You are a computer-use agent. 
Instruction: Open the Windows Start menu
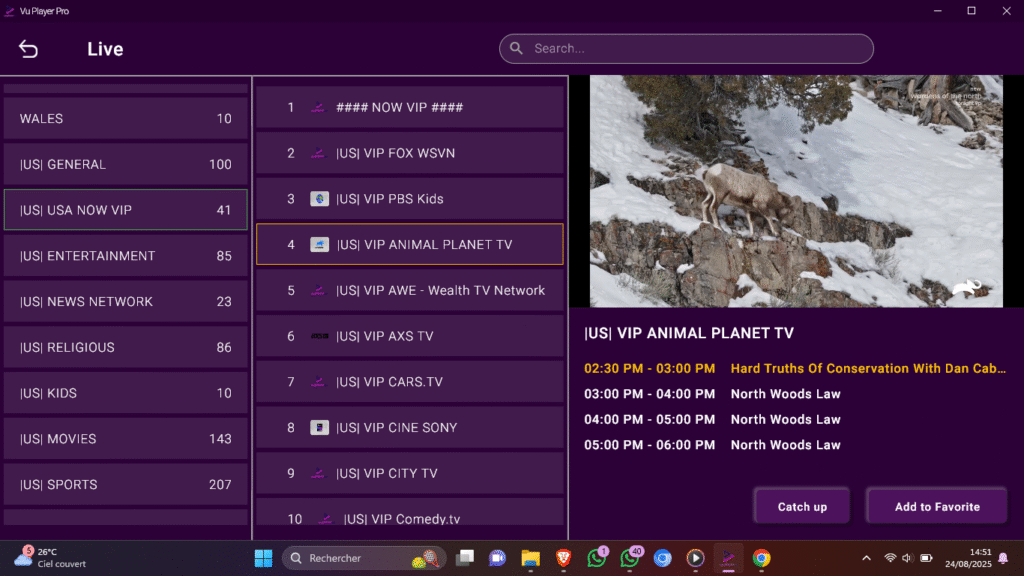coord(263,558)
